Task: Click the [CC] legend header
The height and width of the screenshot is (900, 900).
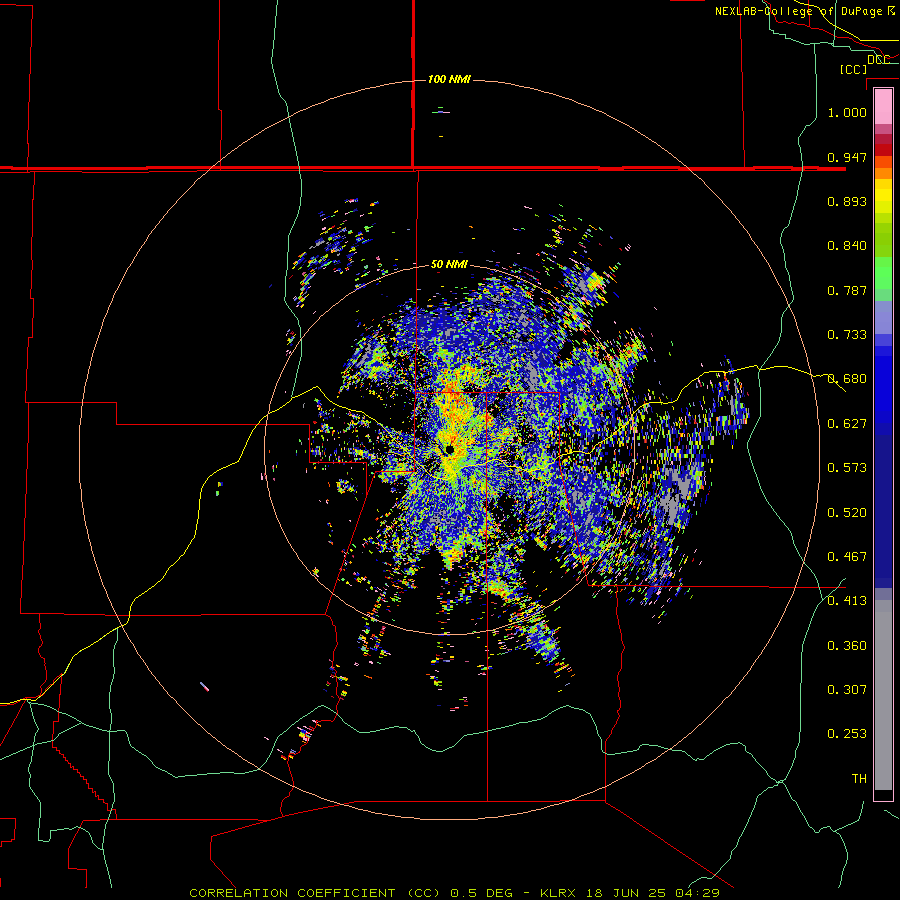Action: pyautogui.click(x=853, y=69)
